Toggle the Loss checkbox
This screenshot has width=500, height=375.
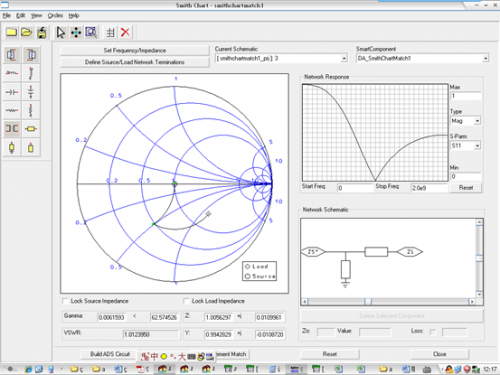433,332
